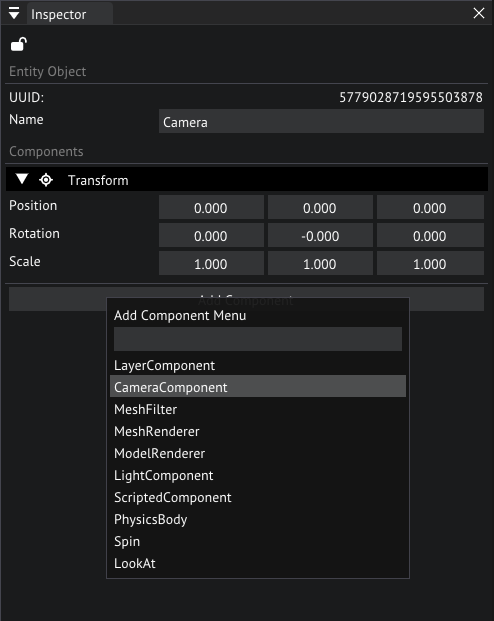494x621 pixels.
Task: Edit Position Z value field
Action: 430,208
